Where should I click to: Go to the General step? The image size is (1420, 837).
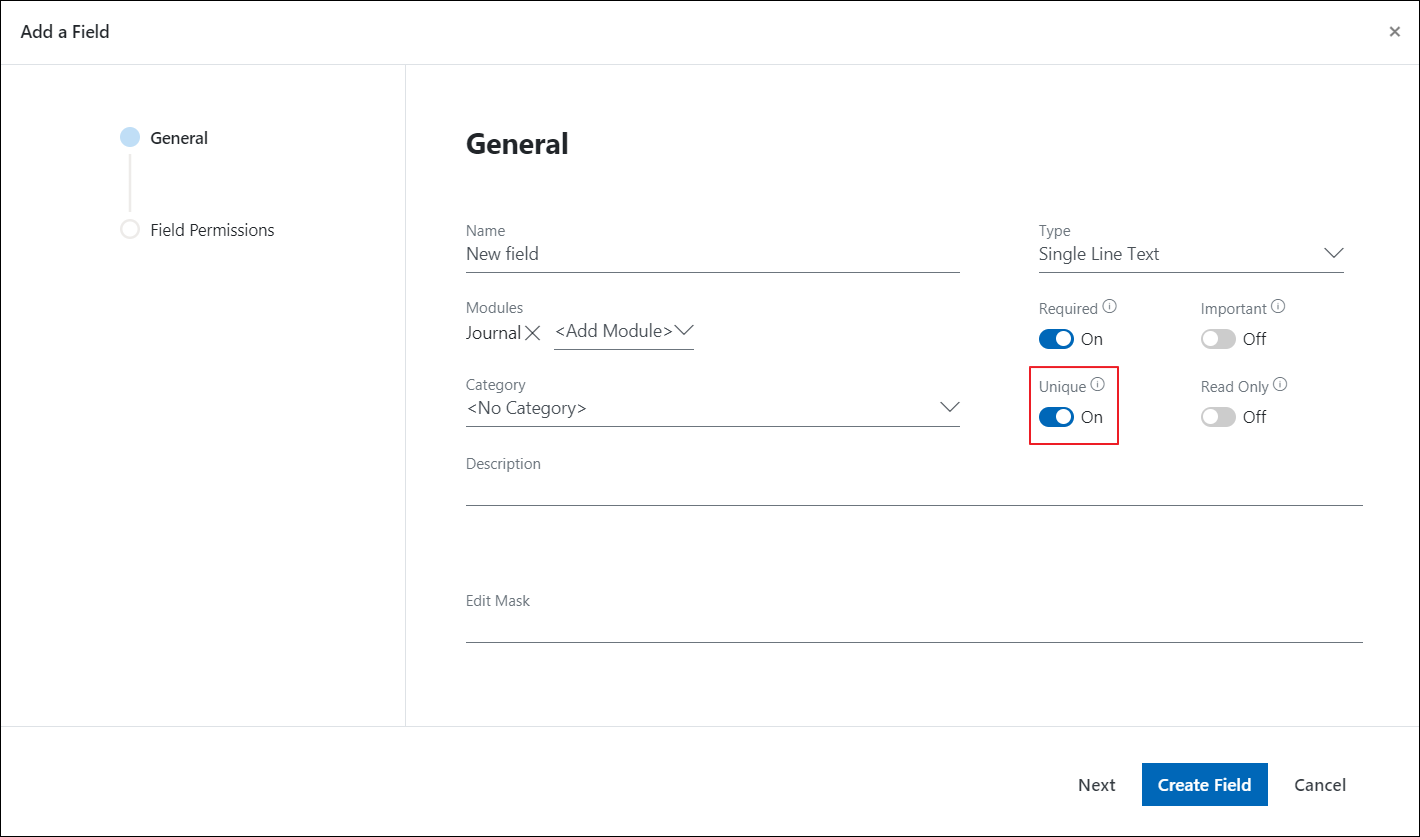tap(164, 138)
